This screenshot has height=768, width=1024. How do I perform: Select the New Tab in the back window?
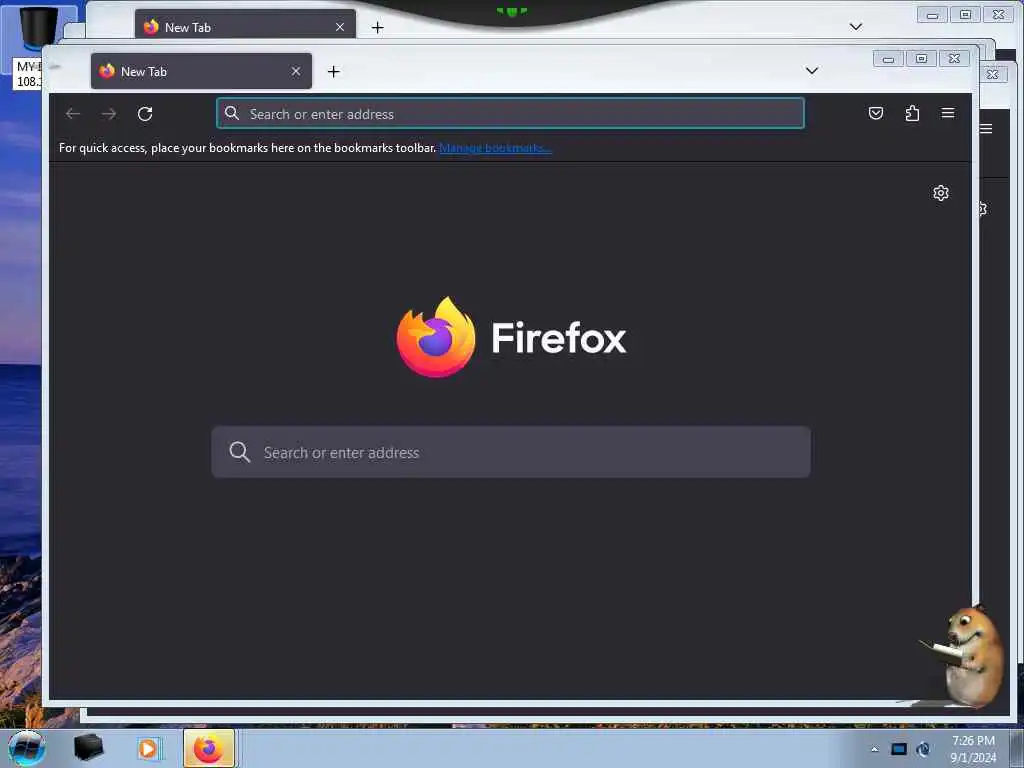pyautogui.click(x=245, y=26)
